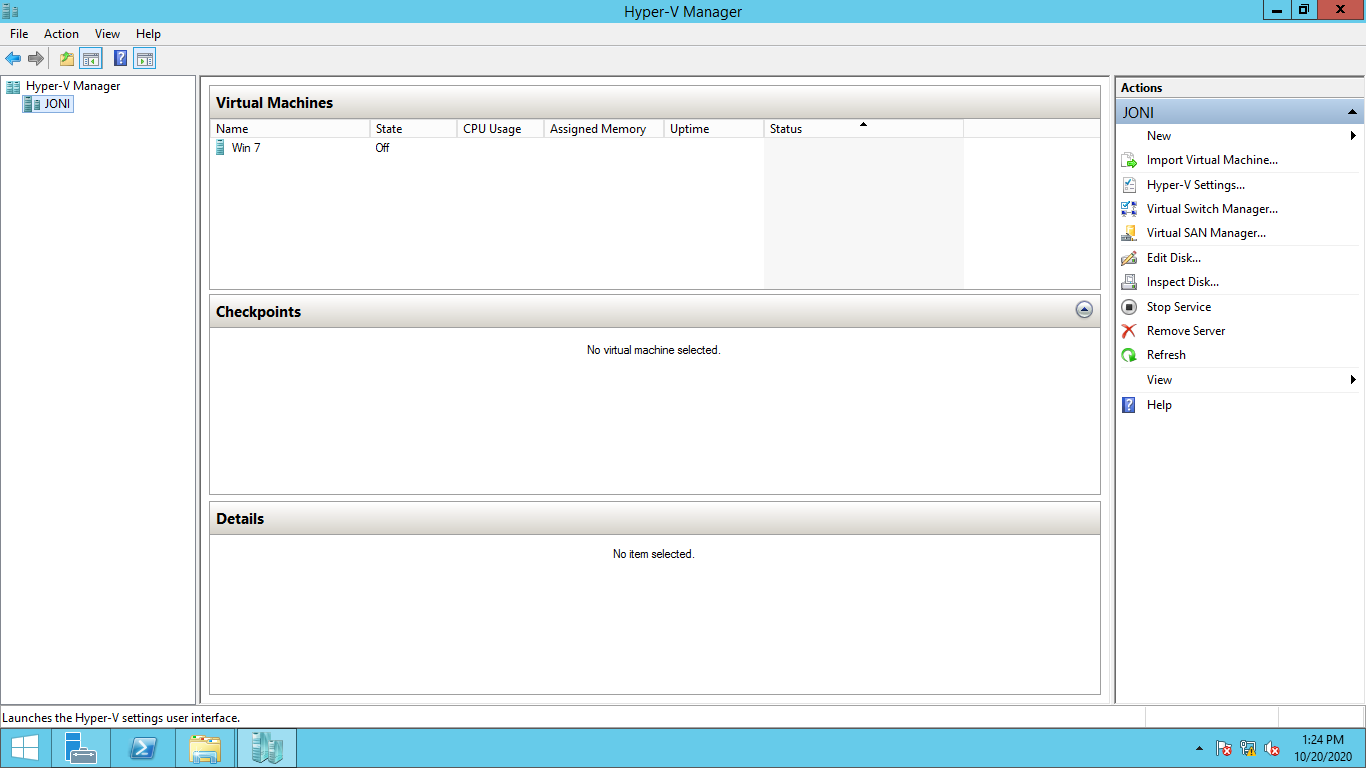The height and width of the screenshot is (768, 1366).
Task: Toggle the Show/Hide Action Pane icon
Action: click(x=145, y=59)
